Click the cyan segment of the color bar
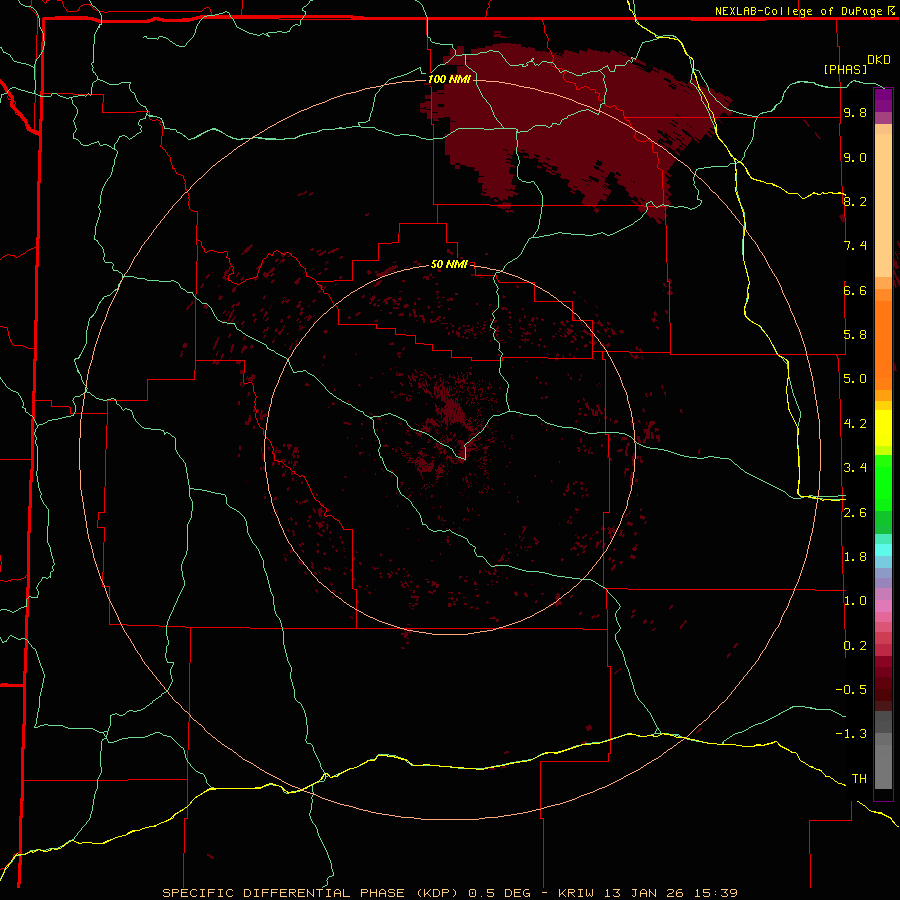Image resolution: width=900 pixels, height=900 pixels. click(x=883, y=550)
